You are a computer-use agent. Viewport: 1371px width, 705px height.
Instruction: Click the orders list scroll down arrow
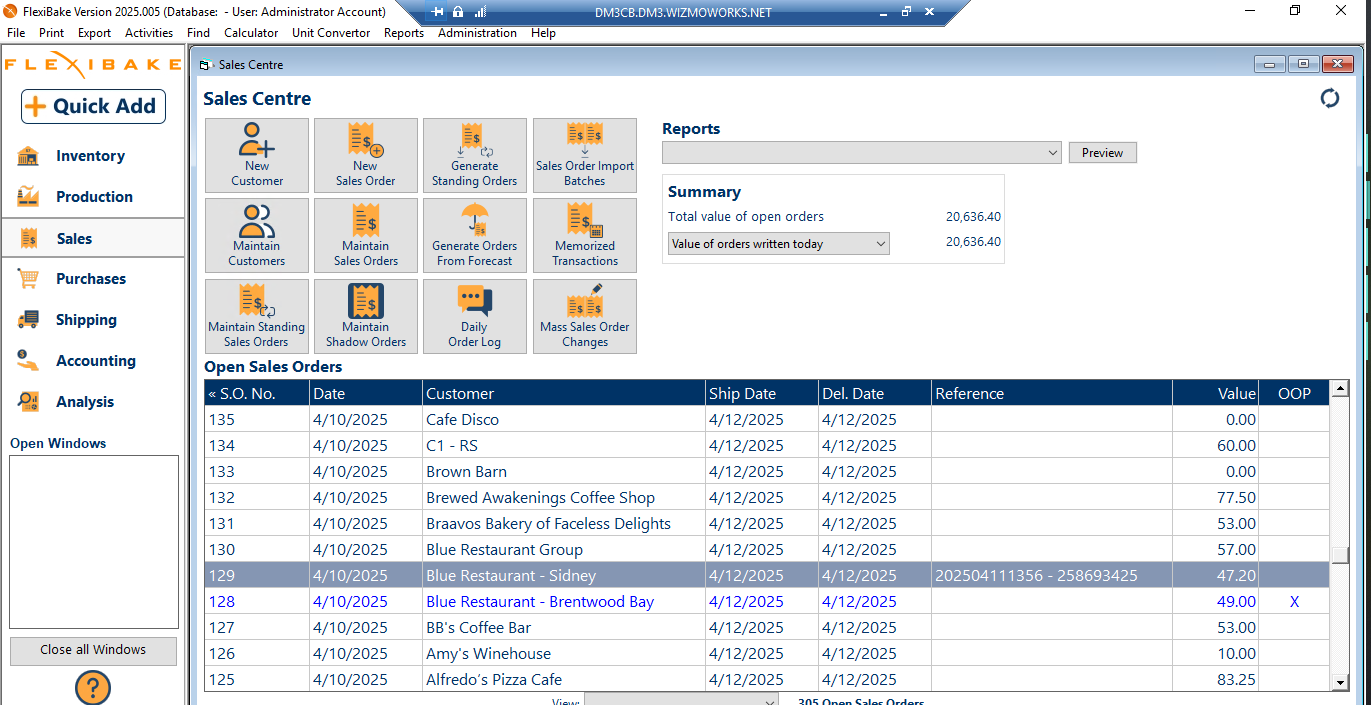(x=1340, y=682)
